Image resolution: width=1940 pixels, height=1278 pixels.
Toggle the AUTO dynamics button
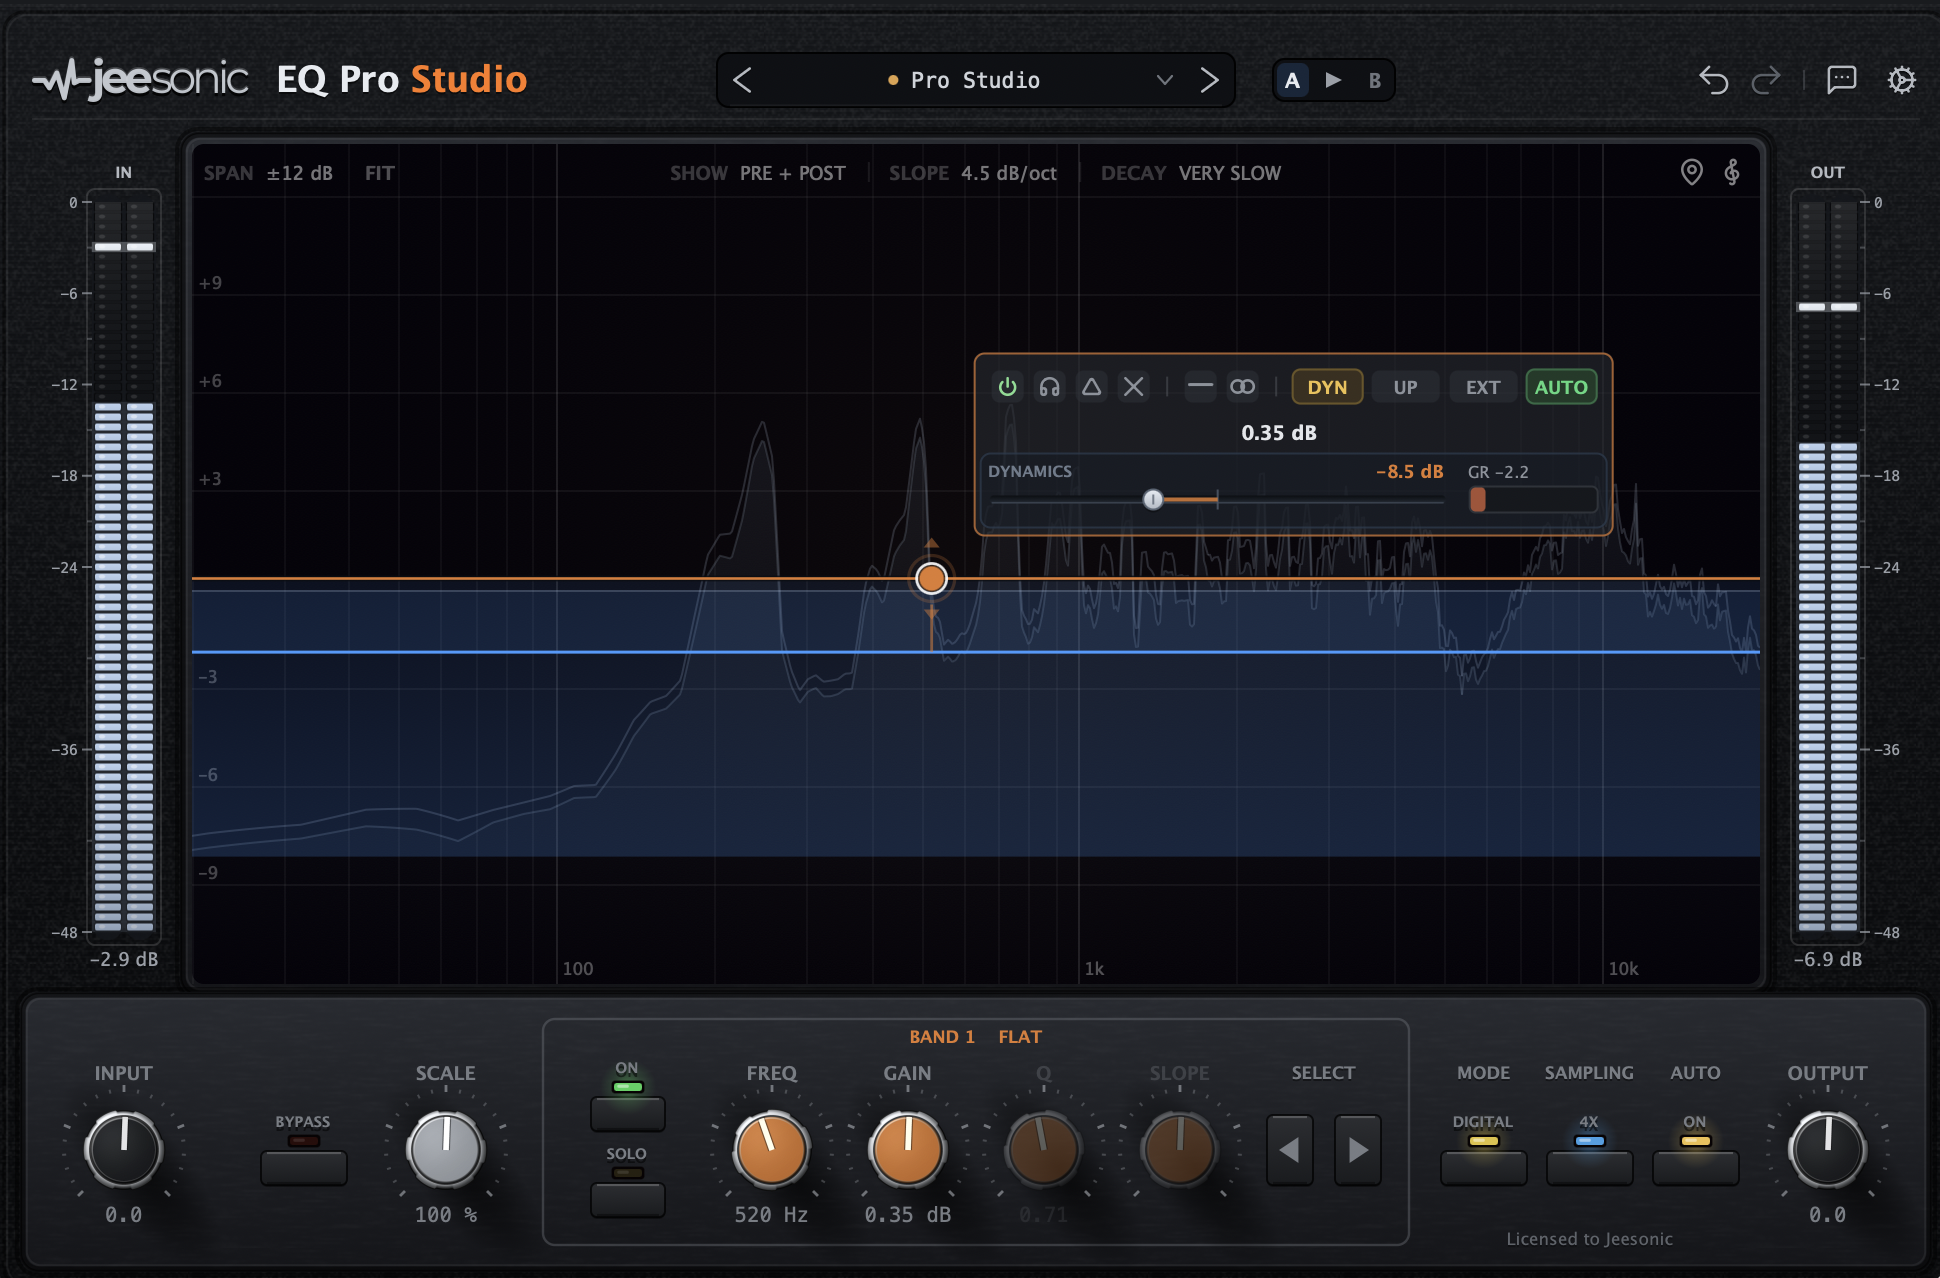tap(1561, 387)
